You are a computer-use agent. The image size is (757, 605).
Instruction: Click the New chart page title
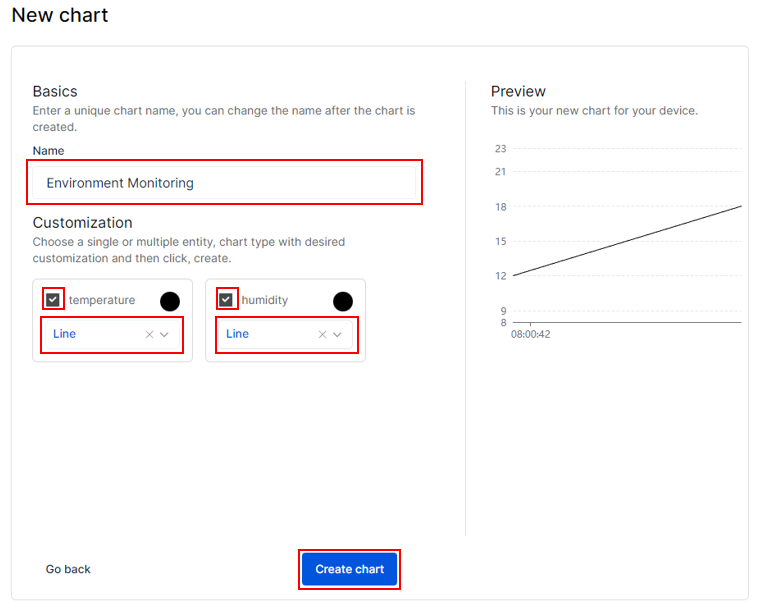[x=60, y=15]
